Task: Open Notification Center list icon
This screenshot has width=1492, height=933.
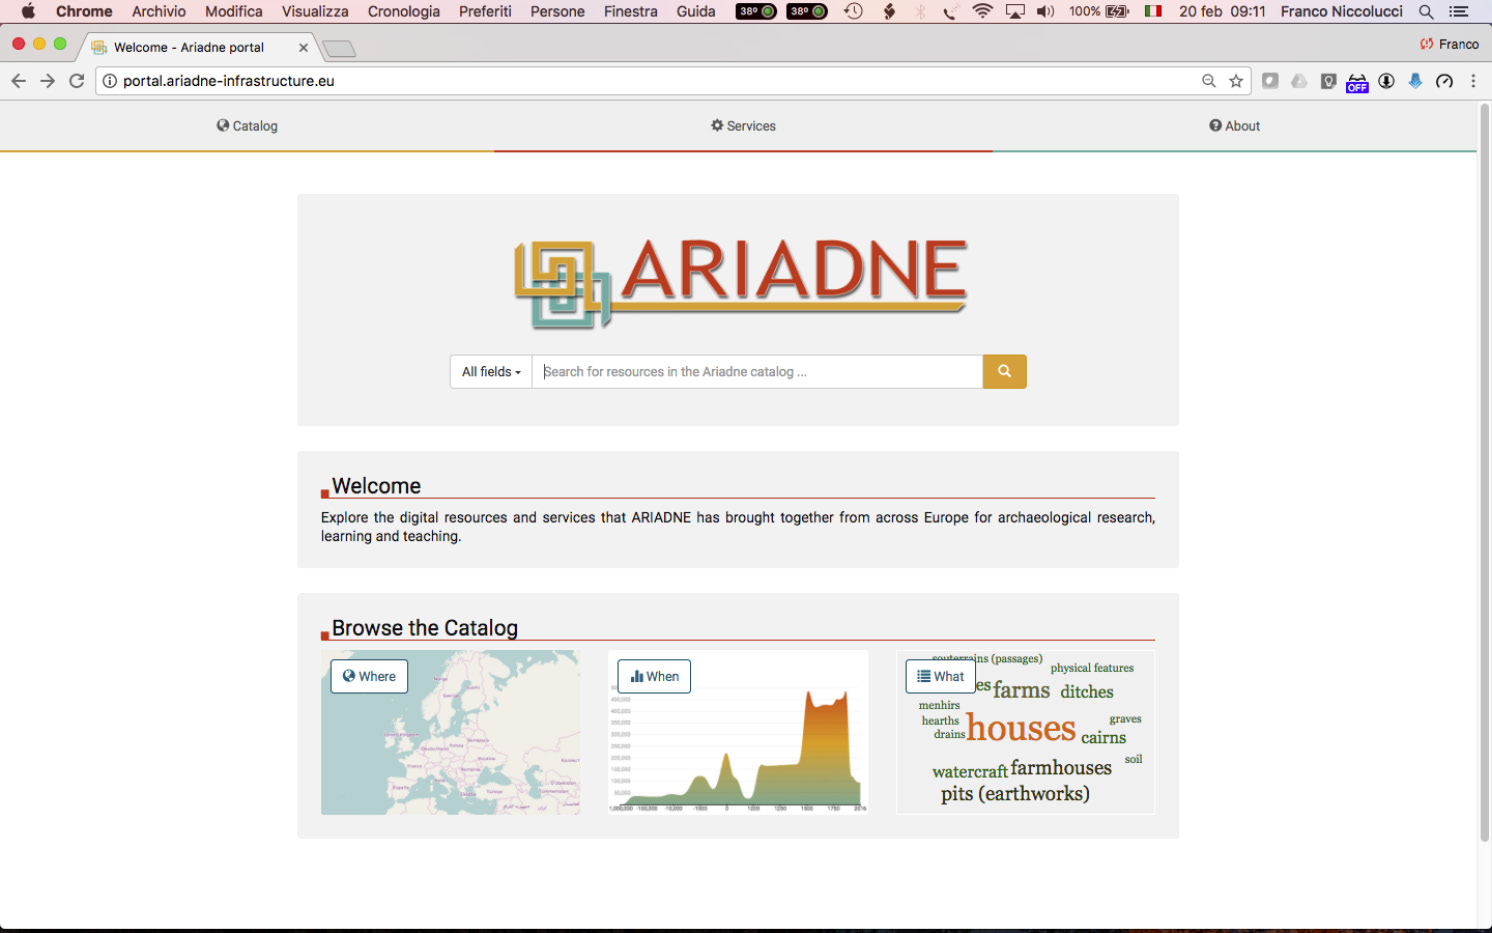Action: [x=1459, y=11]
